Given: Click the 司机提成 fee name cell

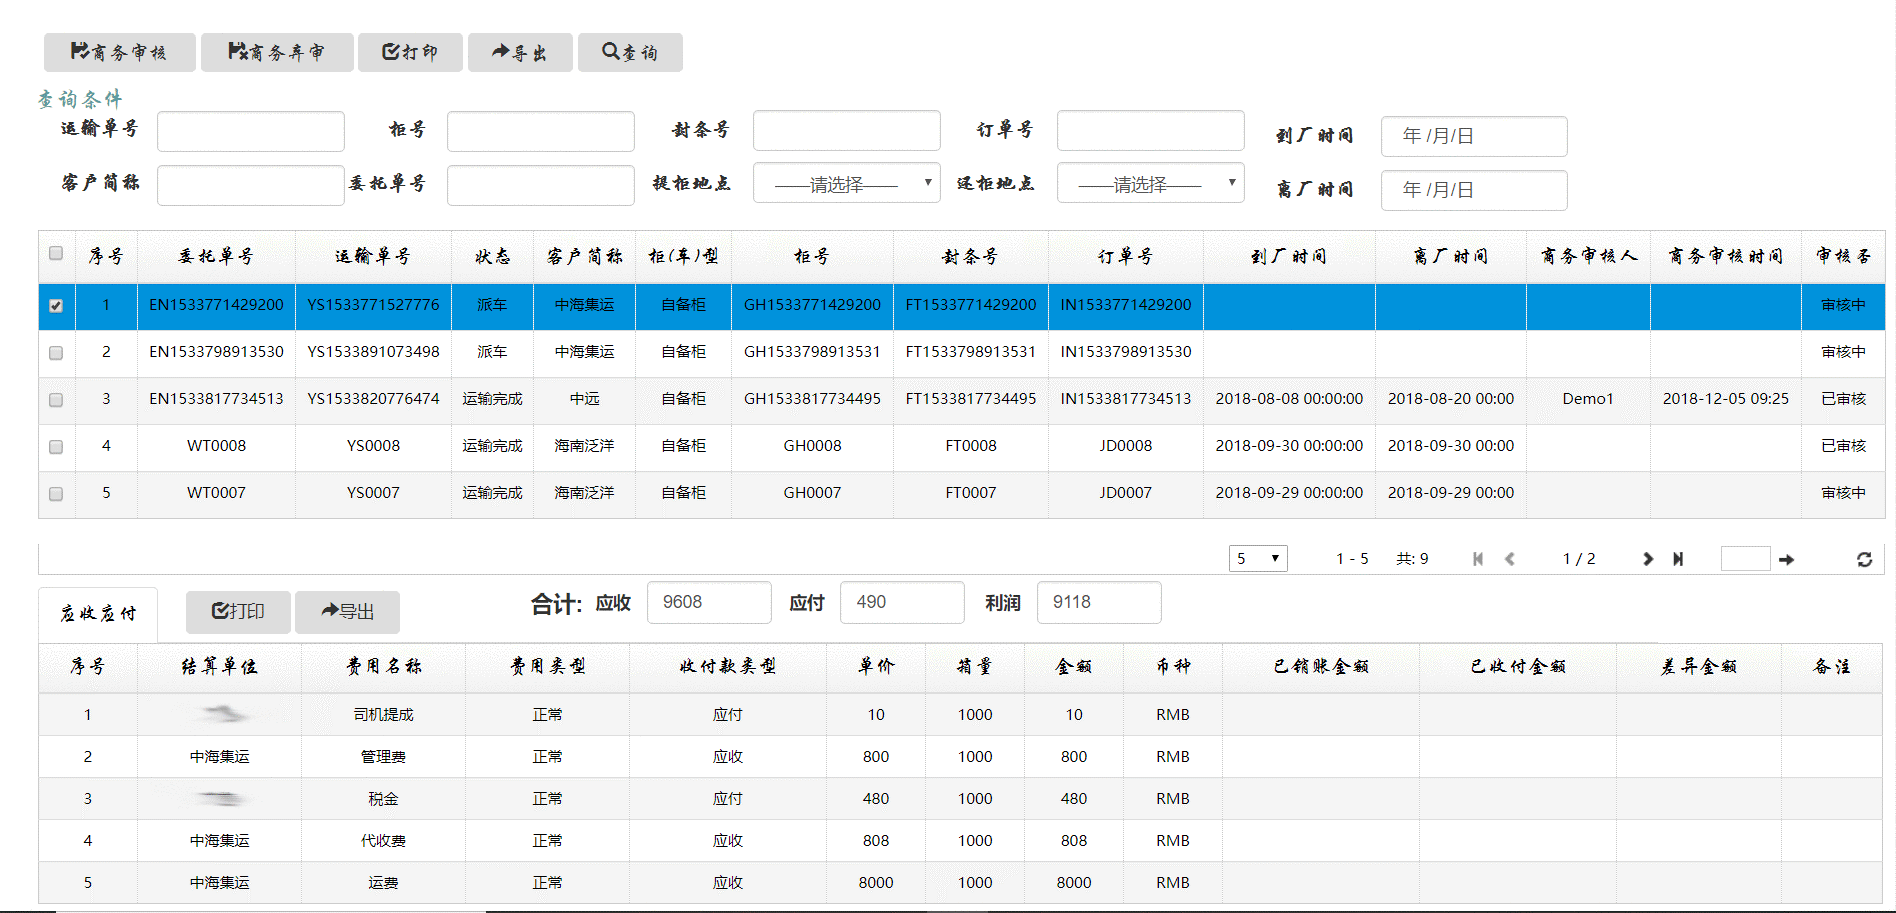Looking at the screenshot, I should click(383, 715).
